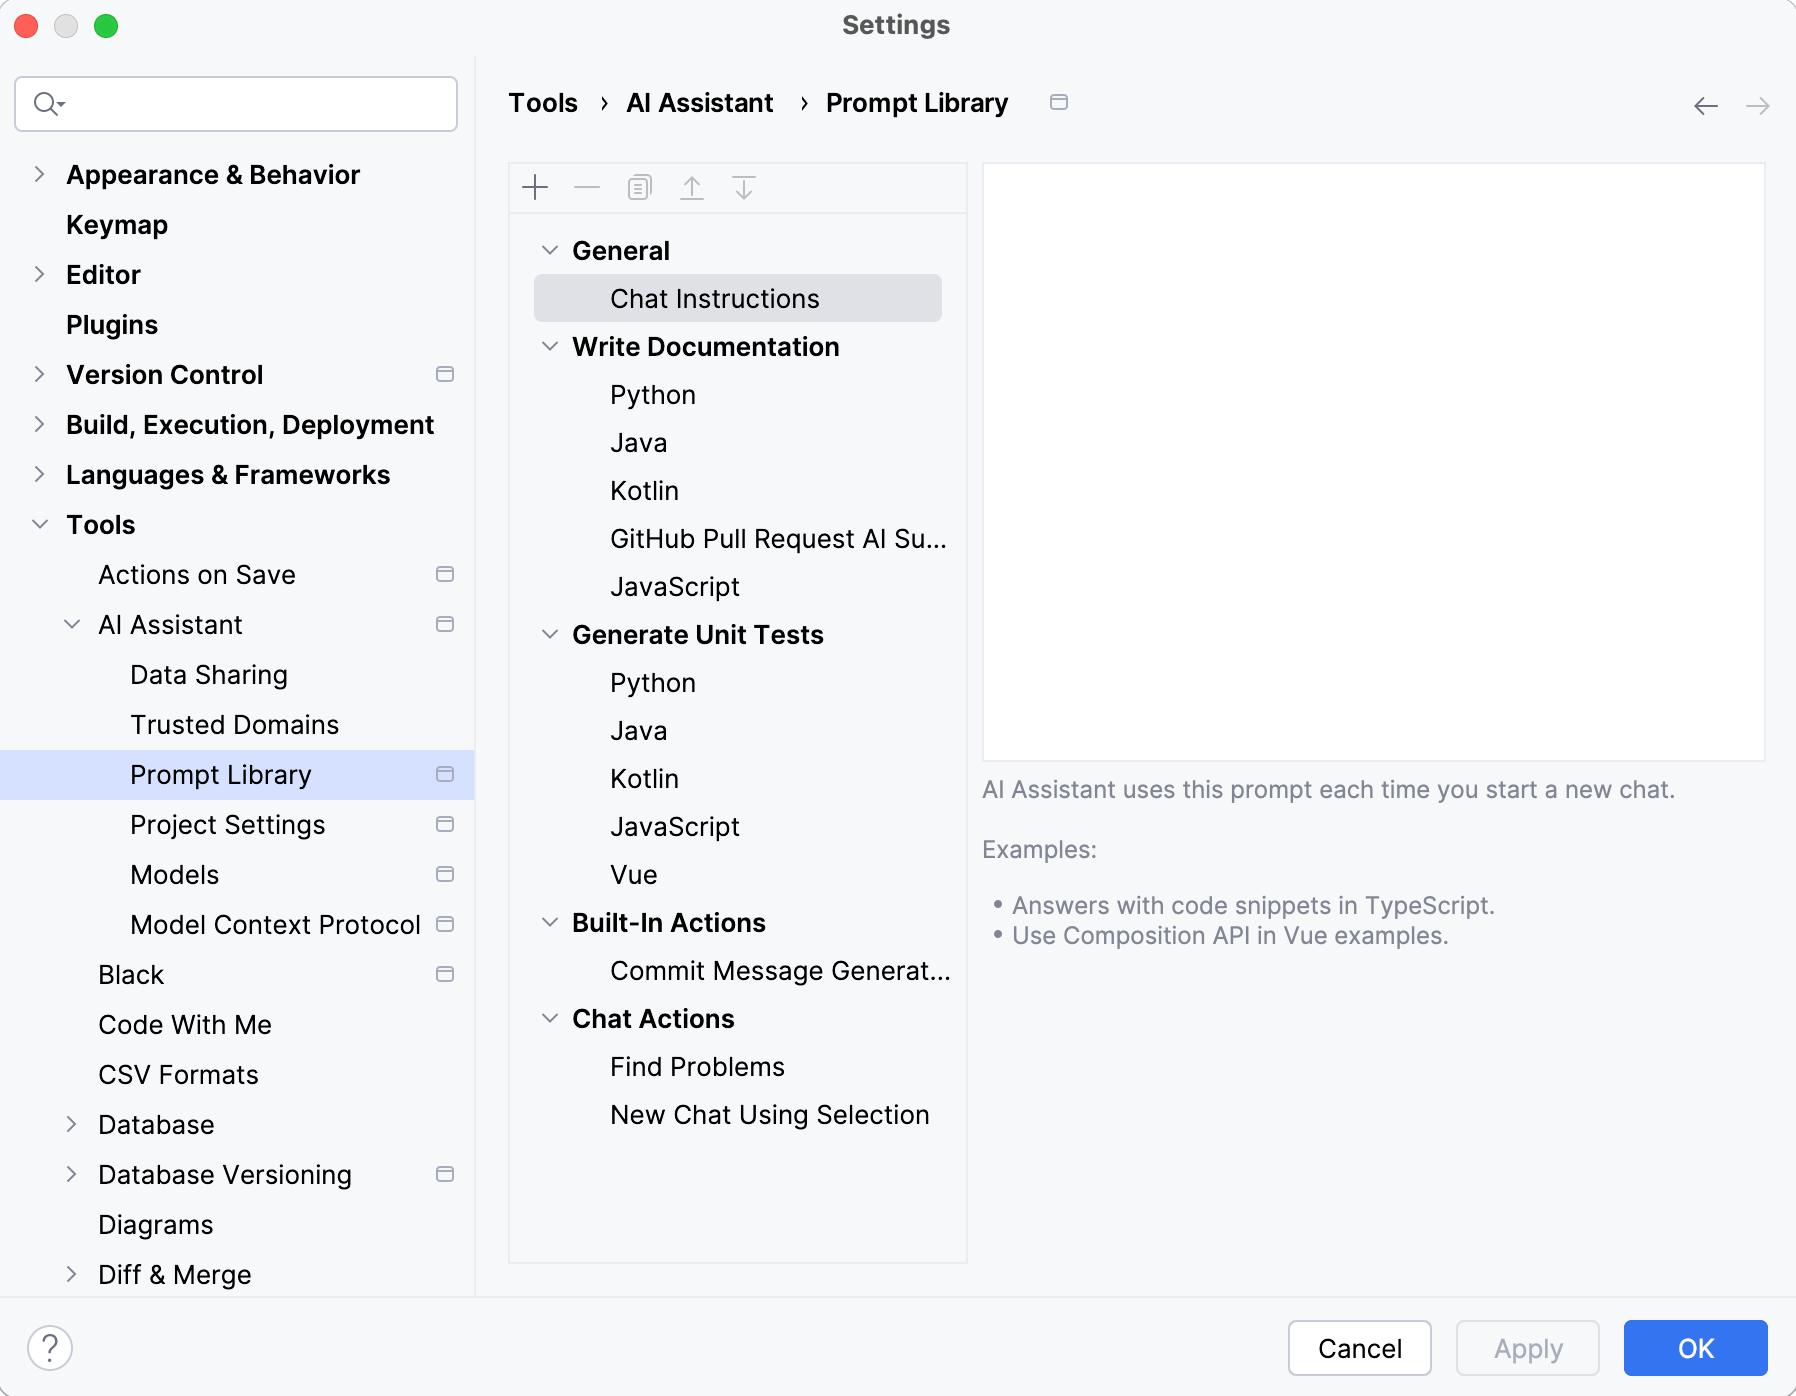Open the Keymap settings page

(117, 225)
